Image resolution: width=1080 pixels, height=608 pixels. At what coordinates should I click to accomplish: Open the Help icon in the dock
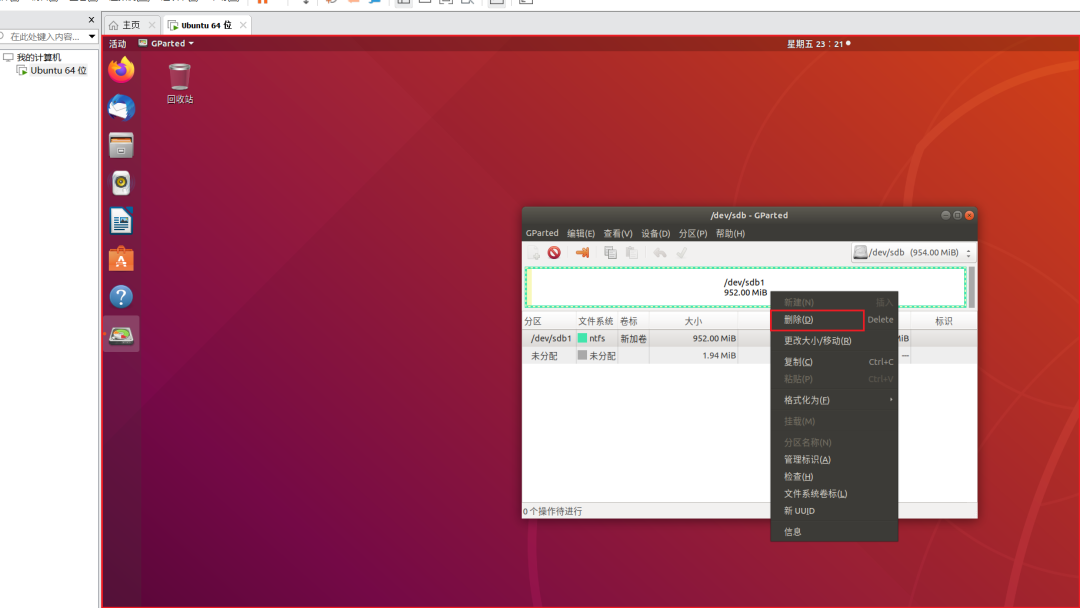pyautogui.click(x=121, y=297)
